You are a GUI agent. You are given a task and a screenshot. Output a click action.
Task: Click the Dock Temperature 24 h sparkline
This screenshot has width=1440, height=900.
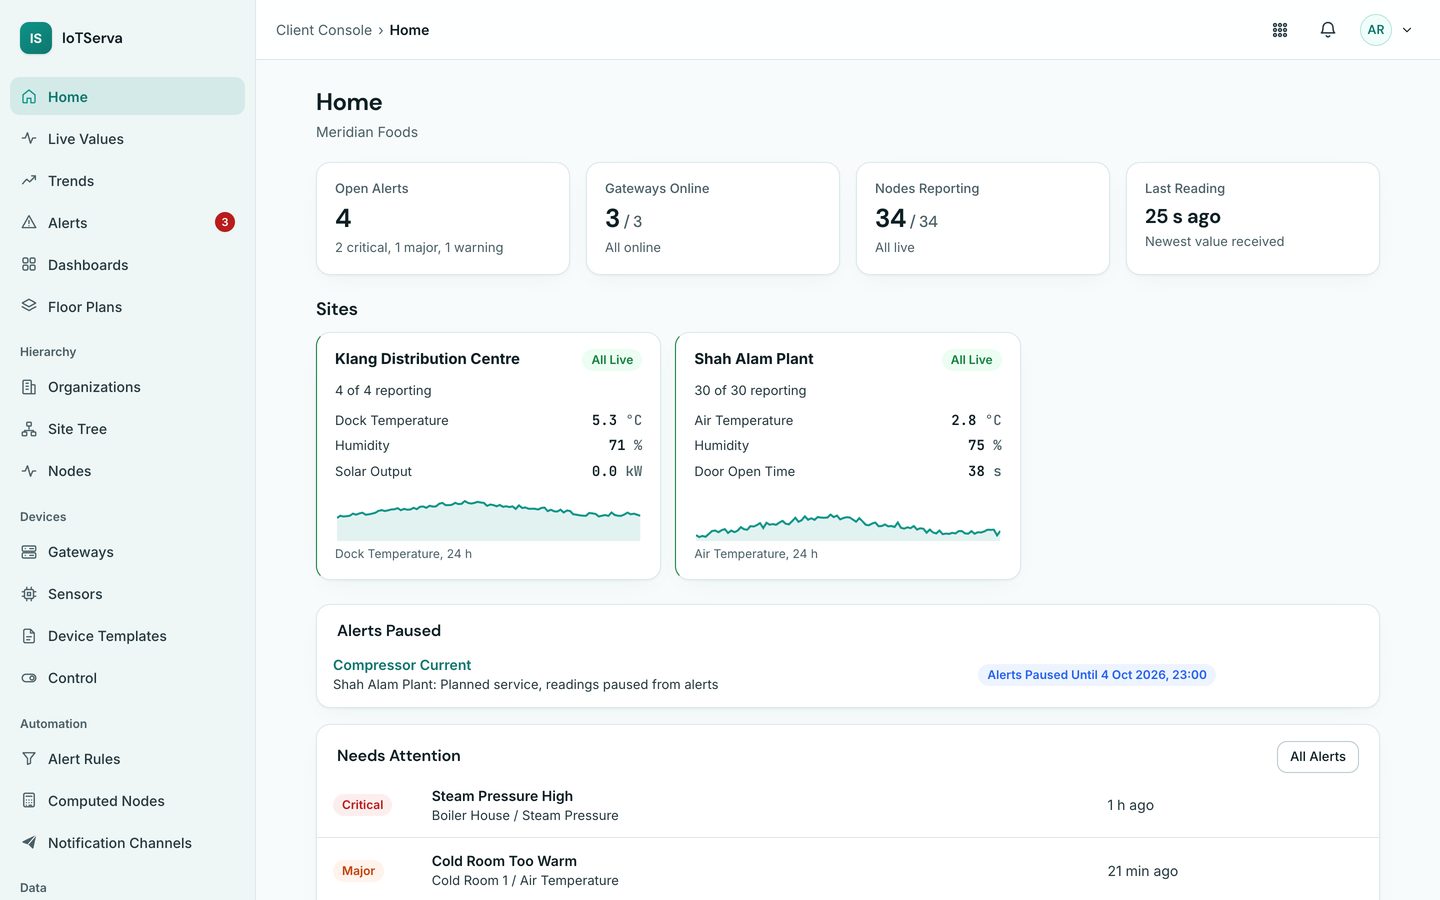pos(488,520)
